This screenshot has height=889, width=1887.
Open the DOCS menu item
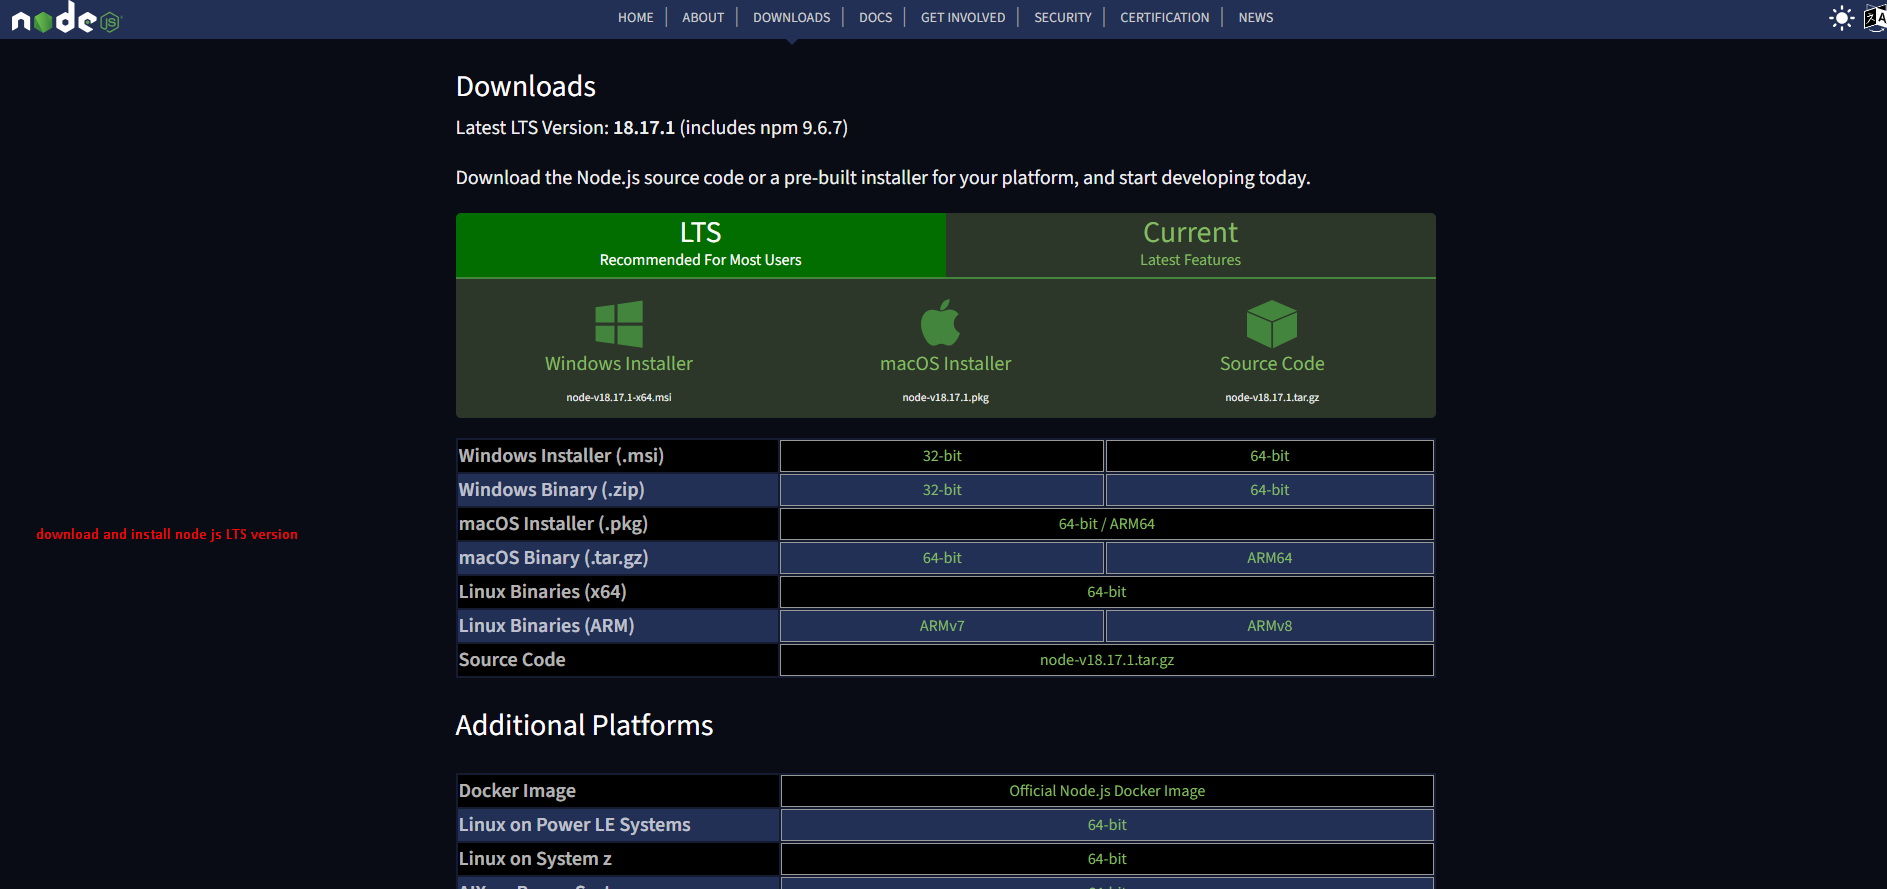point(875,17)
